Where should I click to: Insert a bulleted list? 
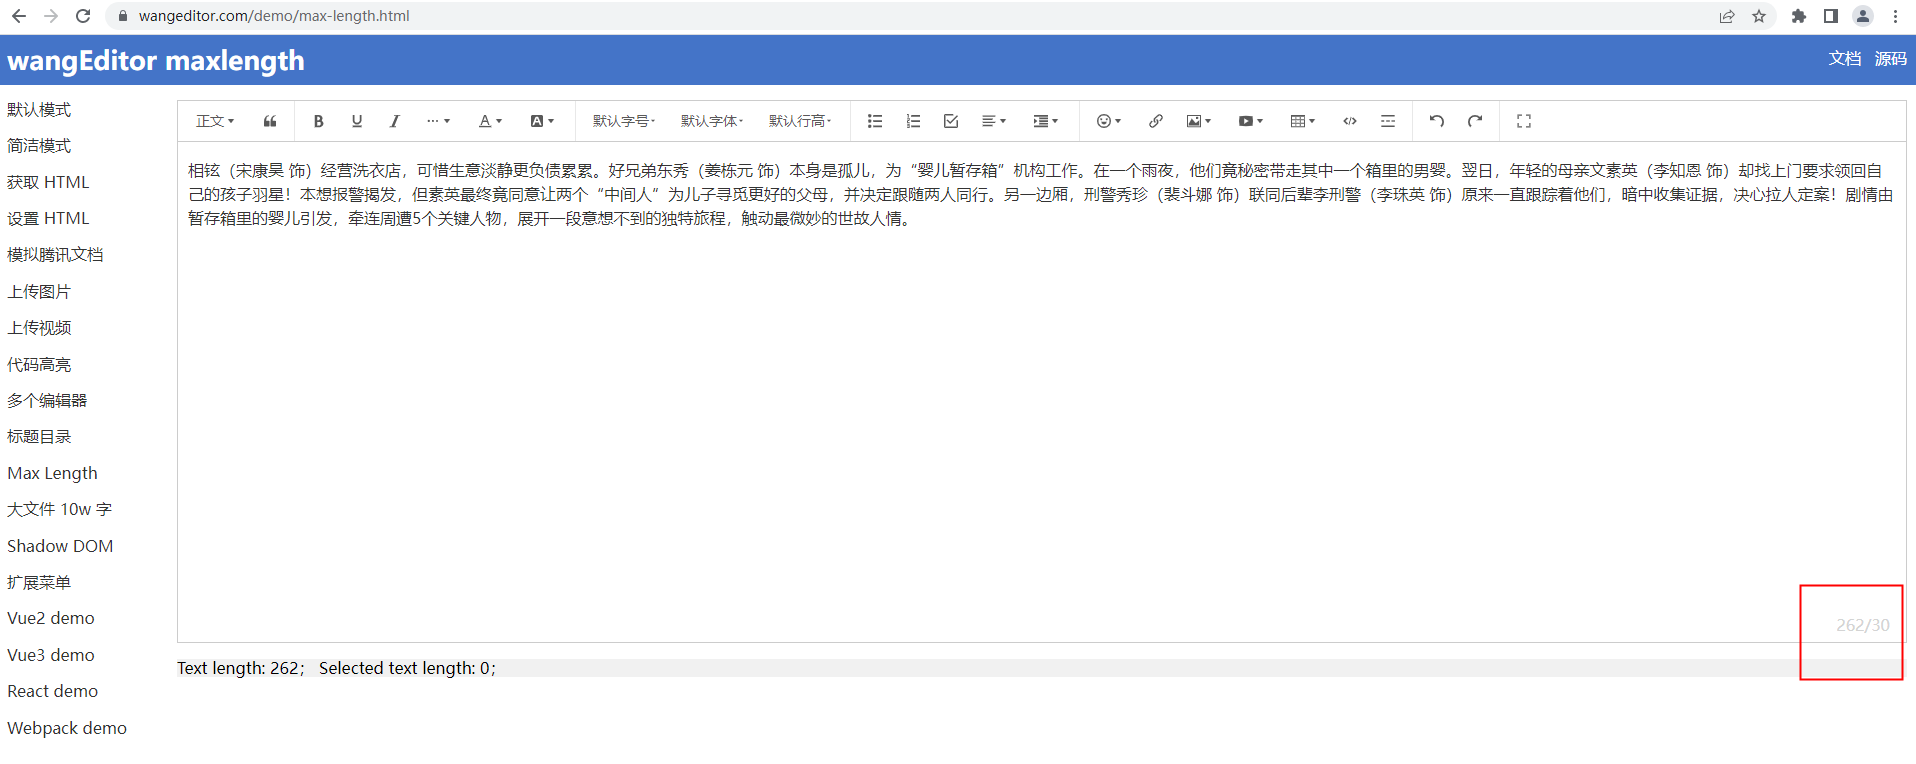(x=875, y=121)
